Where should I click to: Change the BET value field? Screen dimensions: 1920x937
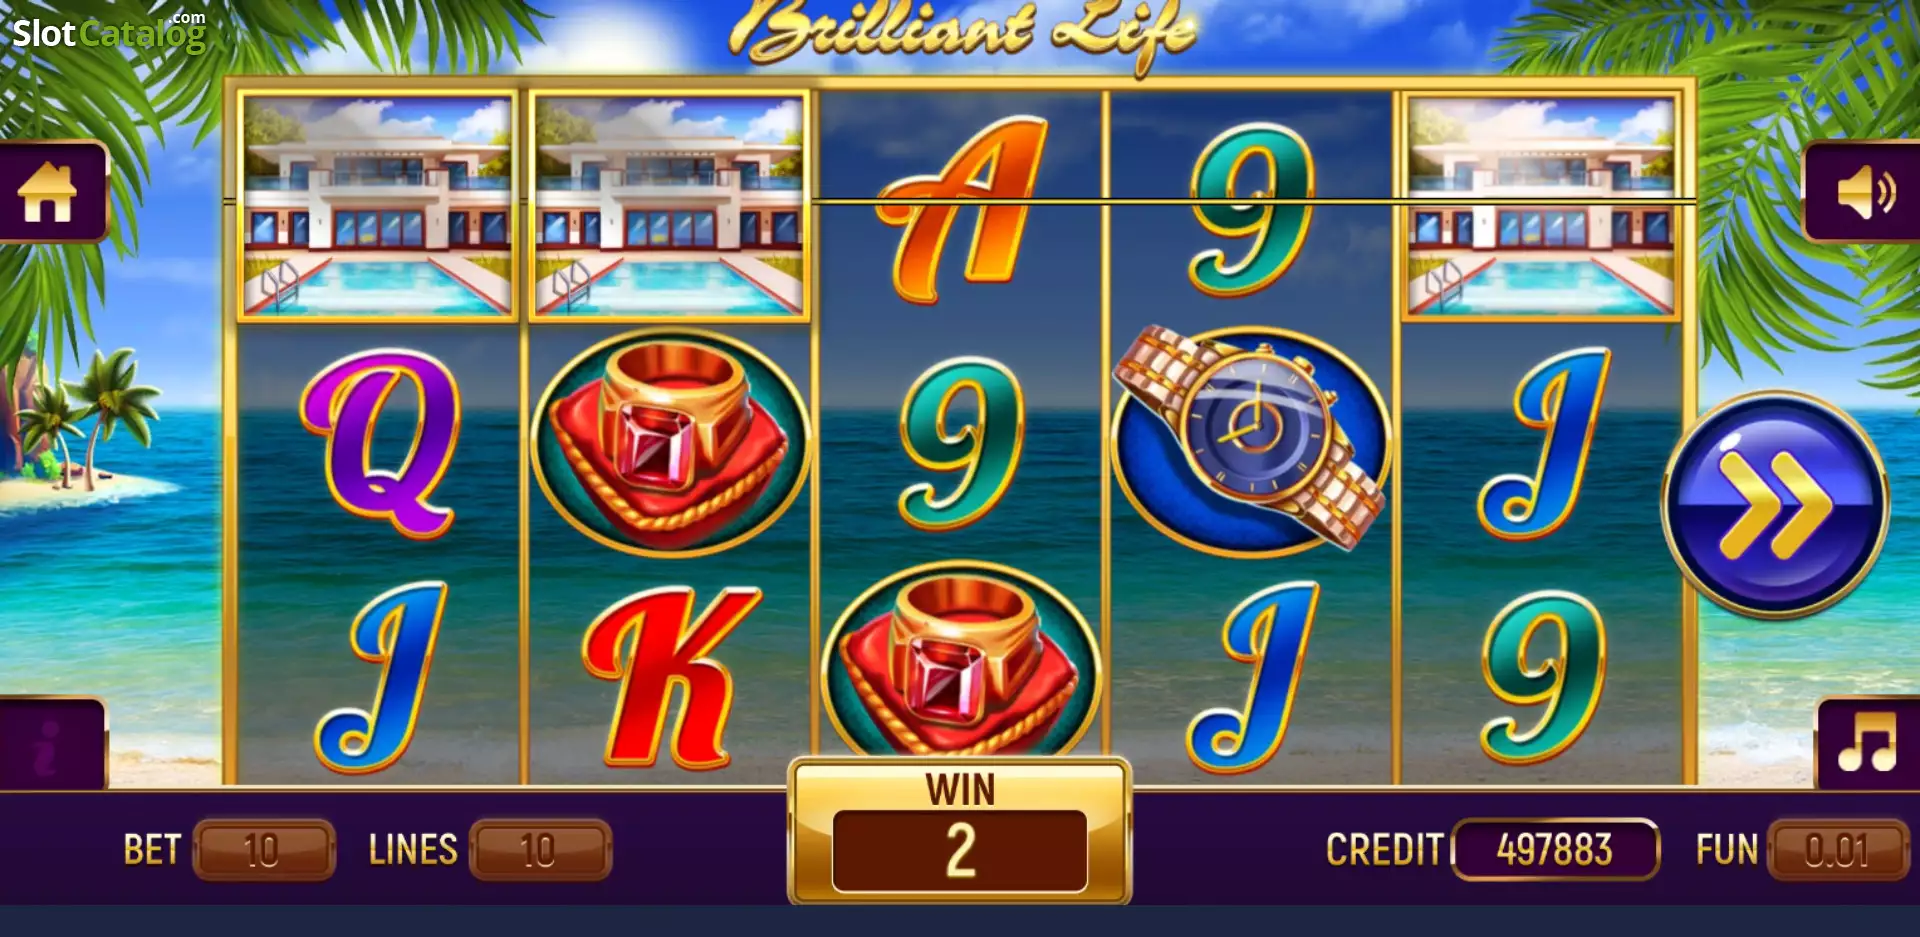pyautogui.click(x=263, y=850)
